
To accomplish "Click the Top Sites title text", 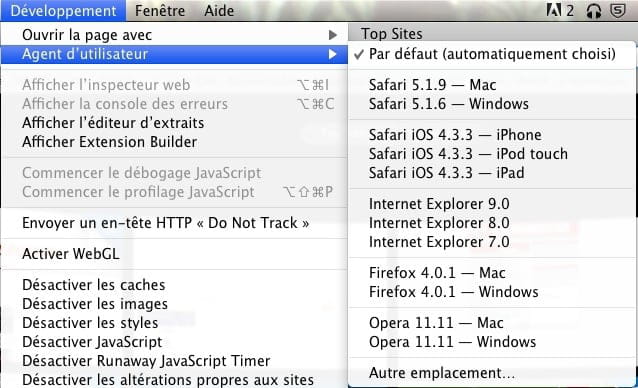I will 391,34.
